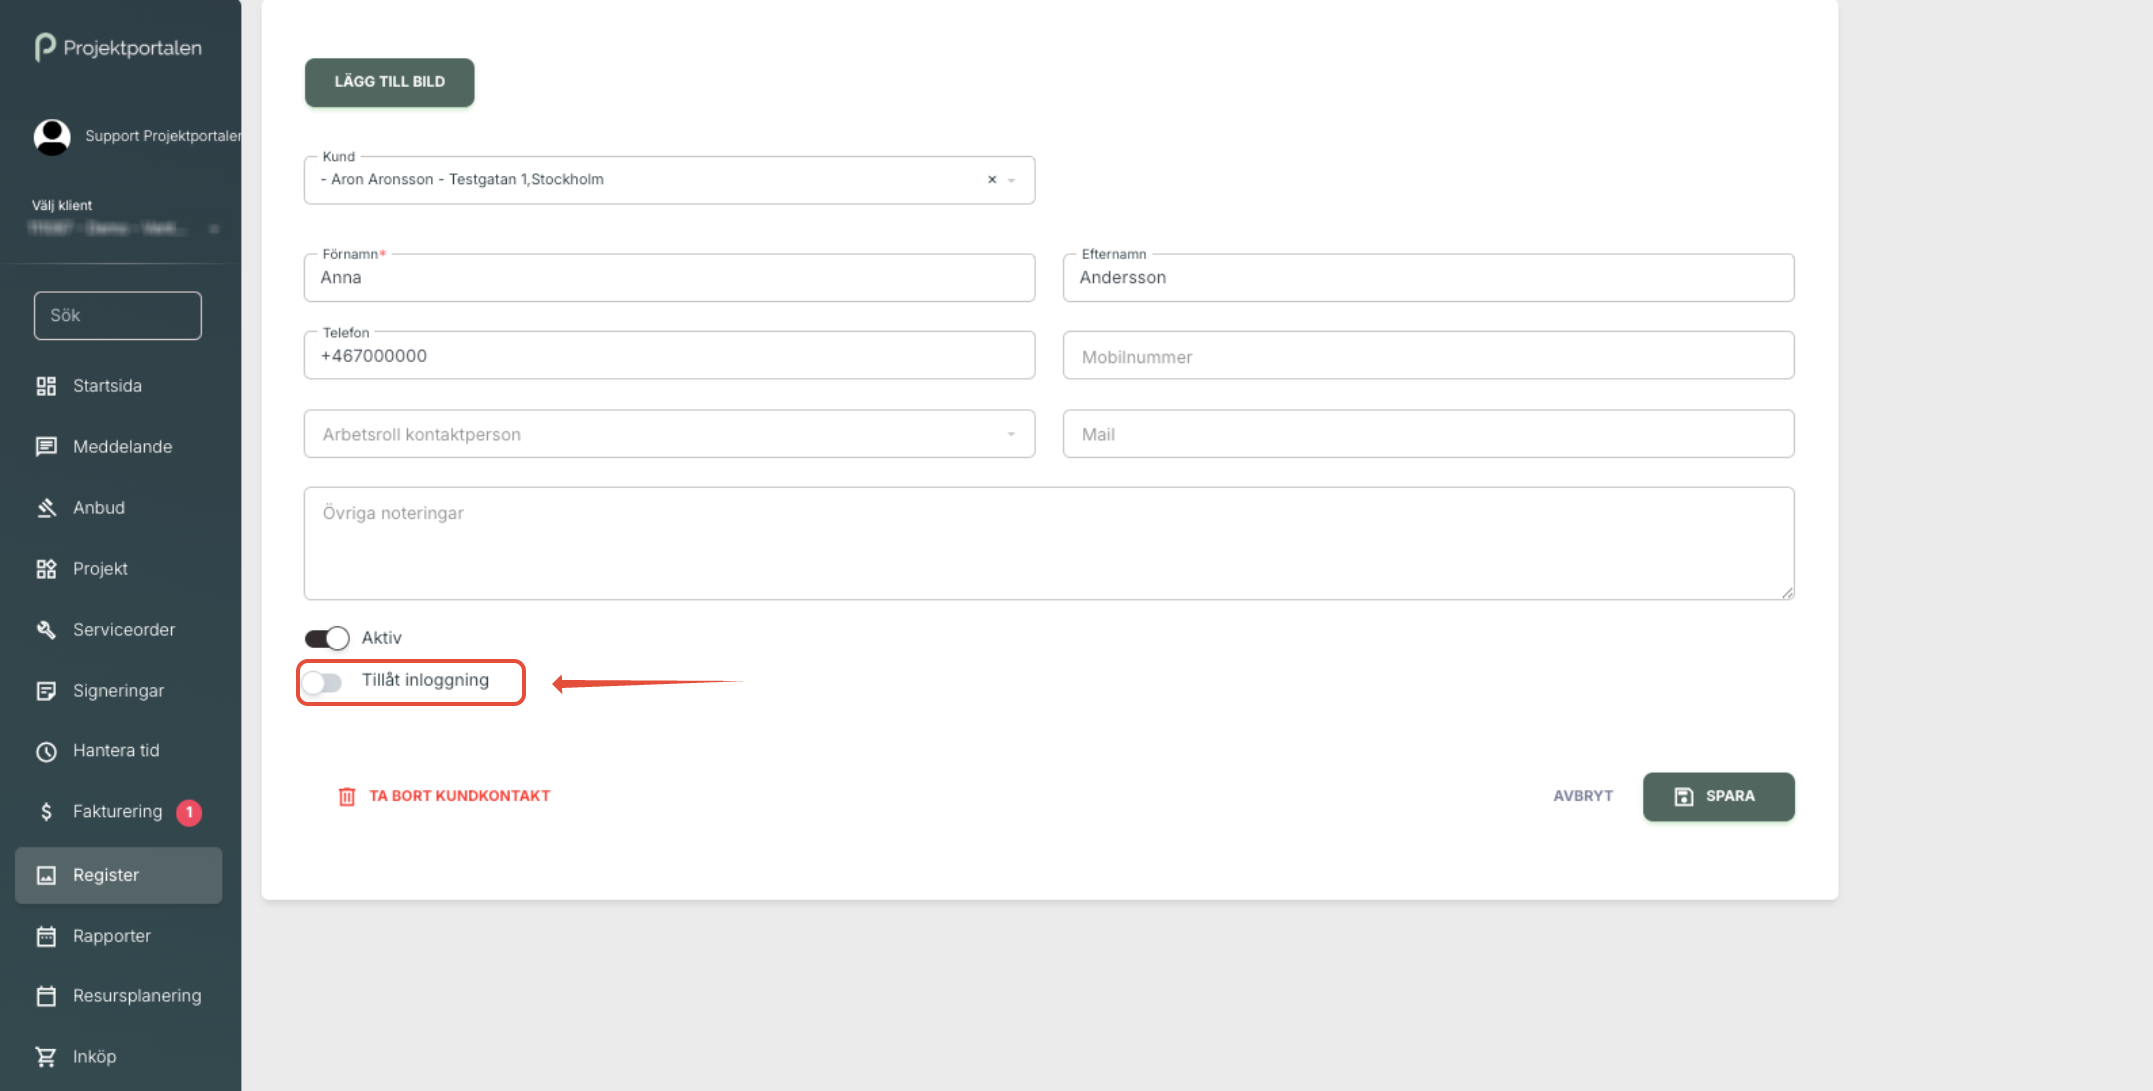Viewport: 2153px width, 1091px height.
Task: Click the Avbryt cancel button
Action: [1582, 796]
